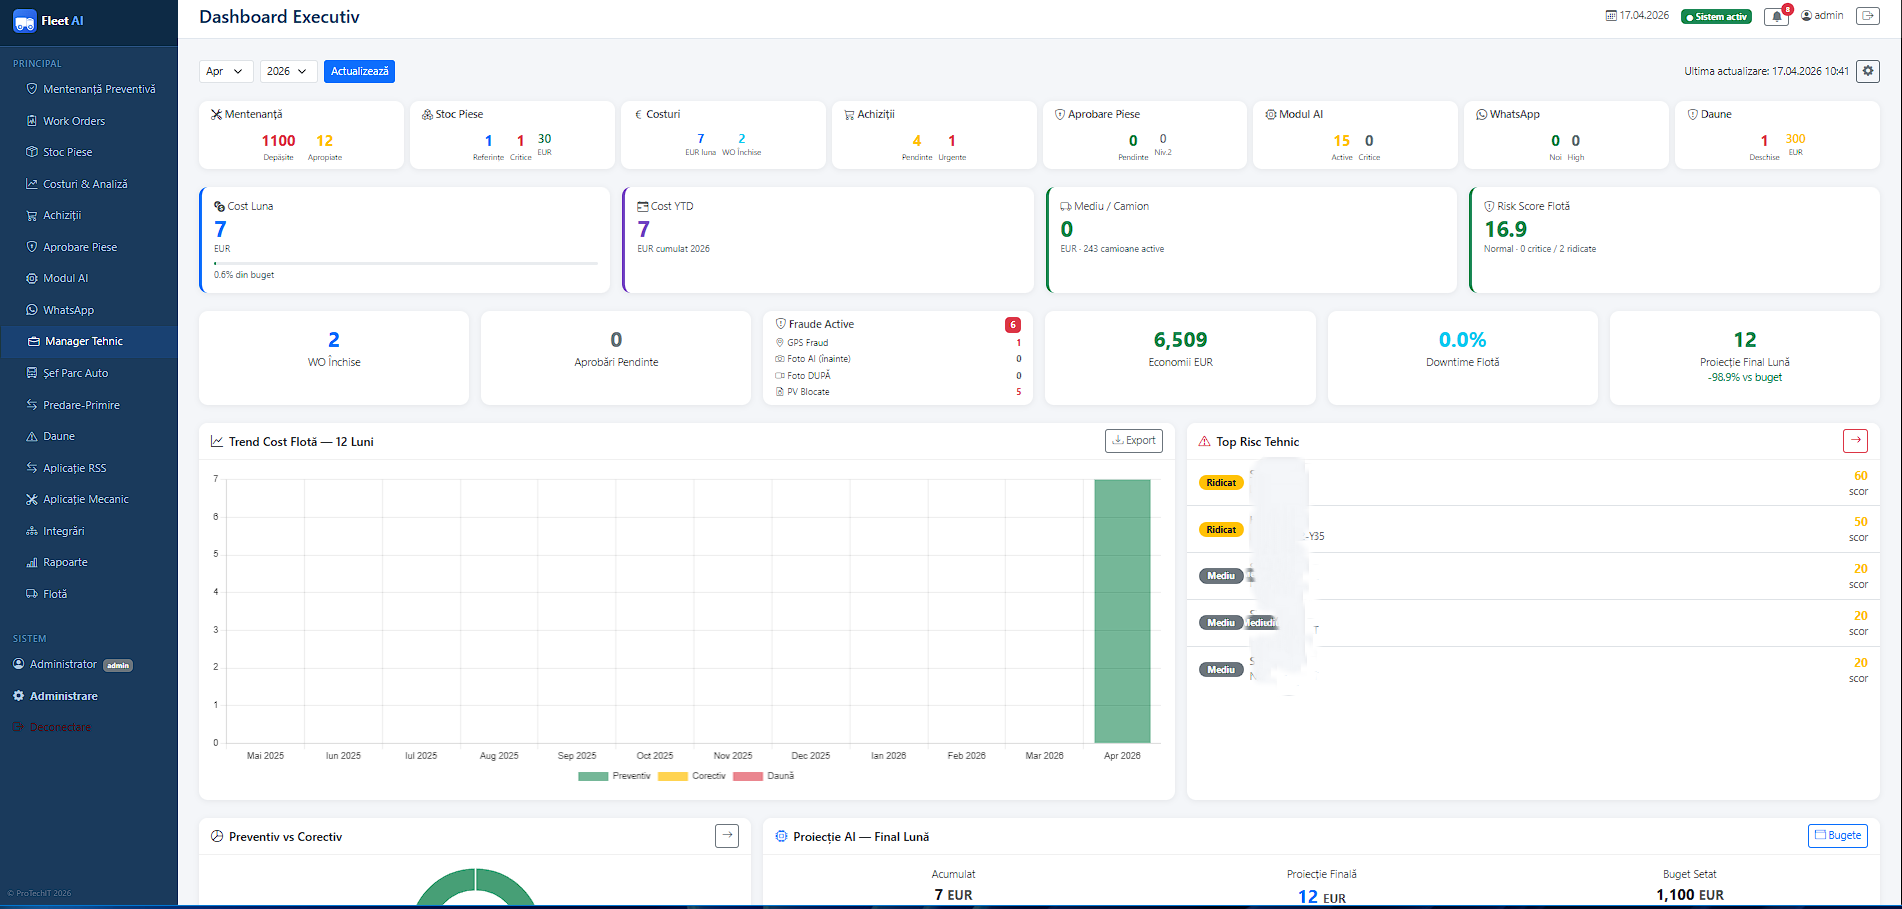Click the Apr 2026 green chart bar
The width and height of the screenshot is (1902, 909).
[x=1122, y=611]
